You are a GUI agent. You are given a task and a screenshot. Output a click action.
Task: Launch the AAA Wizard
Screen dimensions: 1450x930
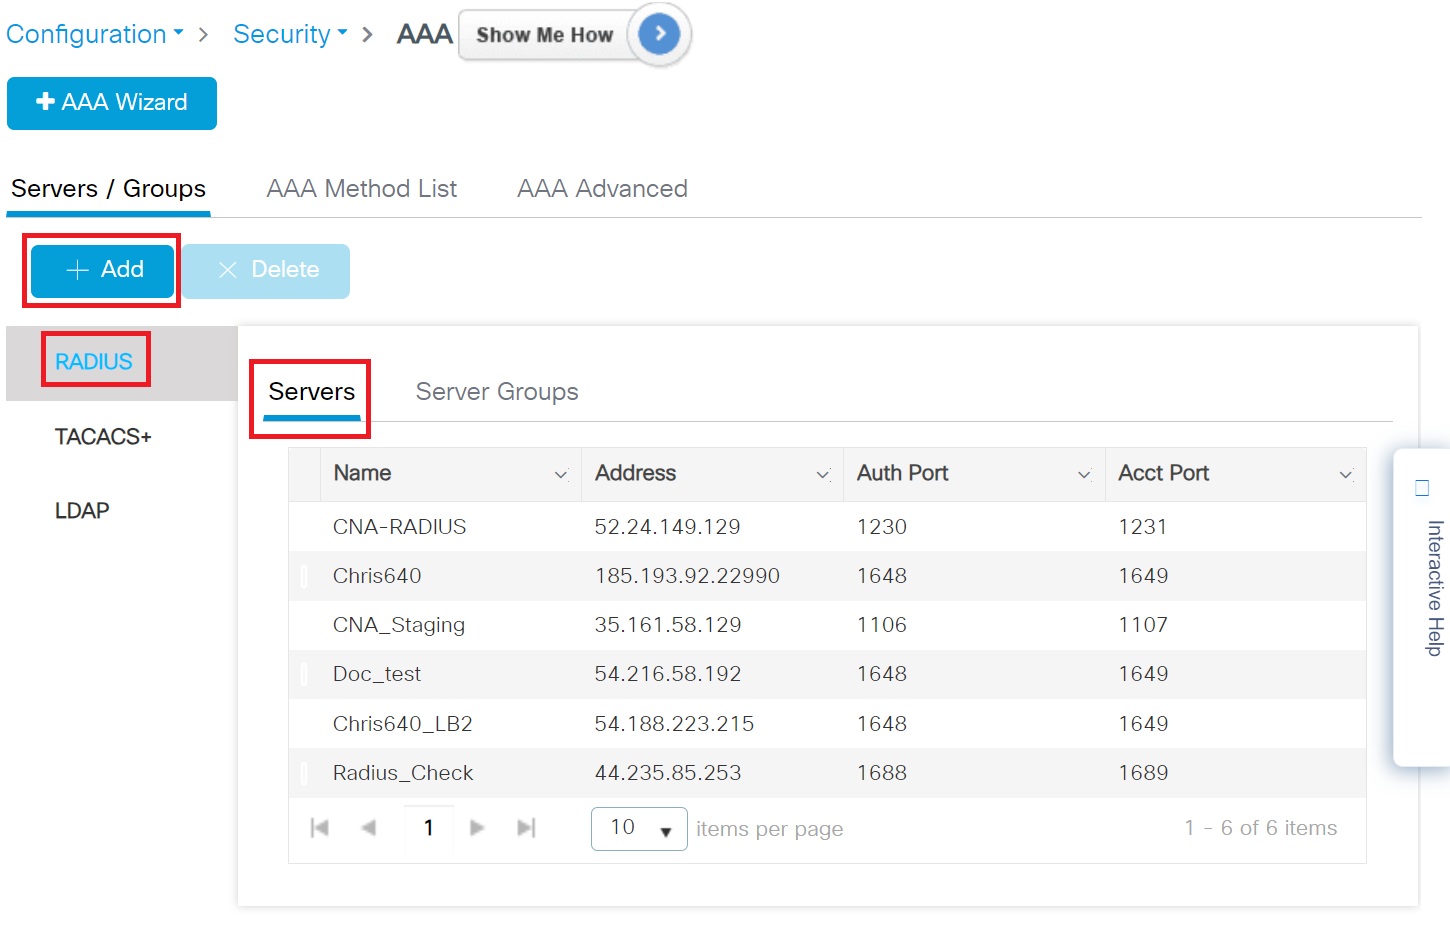[x=112, y=103]
